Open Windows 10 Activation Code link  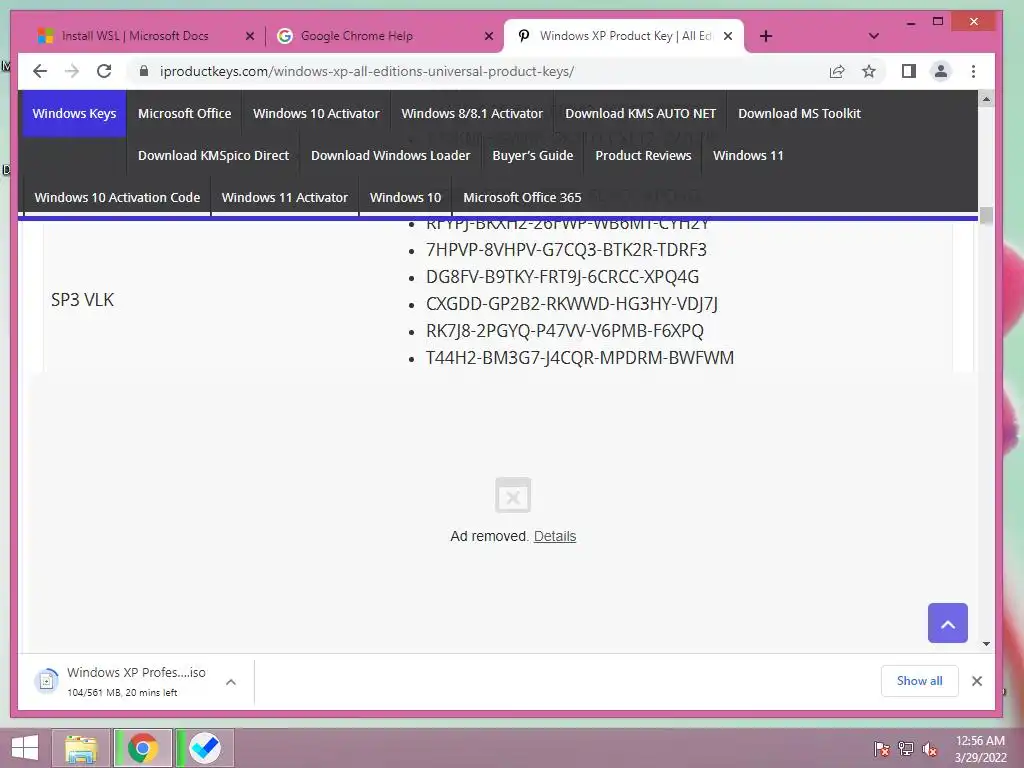pyautogui.click(x=118, y=197)
